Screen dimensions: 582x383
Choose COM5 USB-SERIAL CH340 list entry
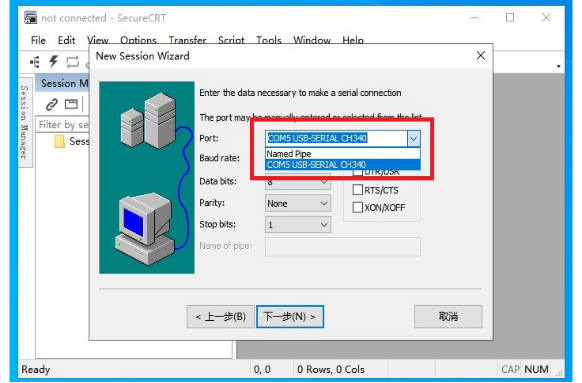[343, 164]
